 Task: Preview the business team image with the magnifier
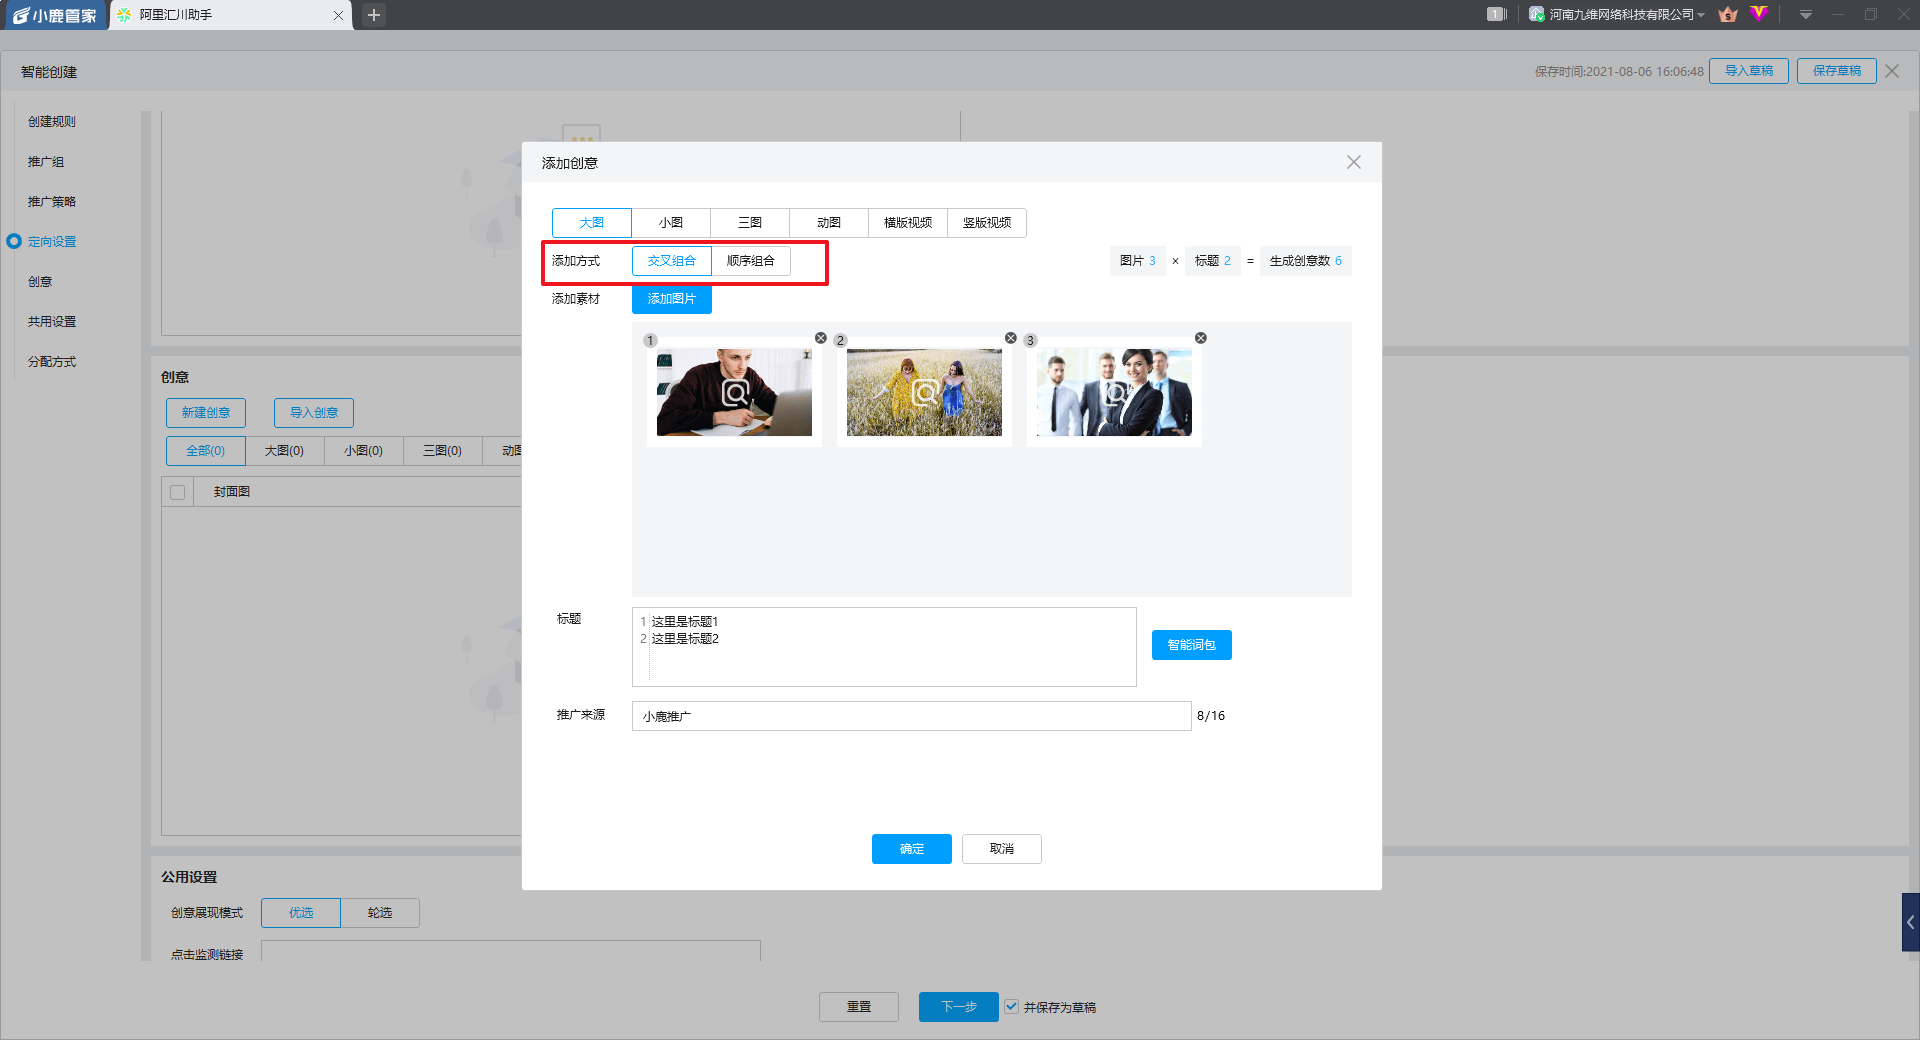click(1115, 392)
